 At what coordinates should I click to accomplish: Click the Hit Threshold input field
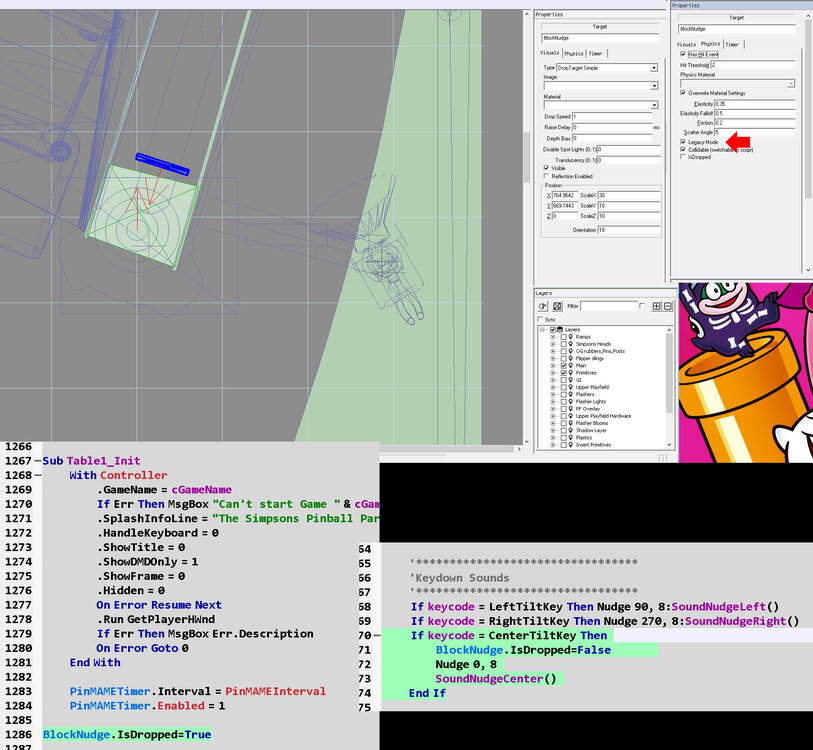pos(752,65)
